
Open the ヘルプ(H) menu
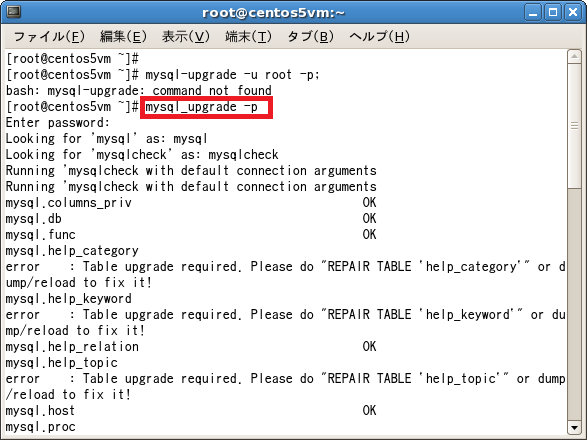click(379, 37)
